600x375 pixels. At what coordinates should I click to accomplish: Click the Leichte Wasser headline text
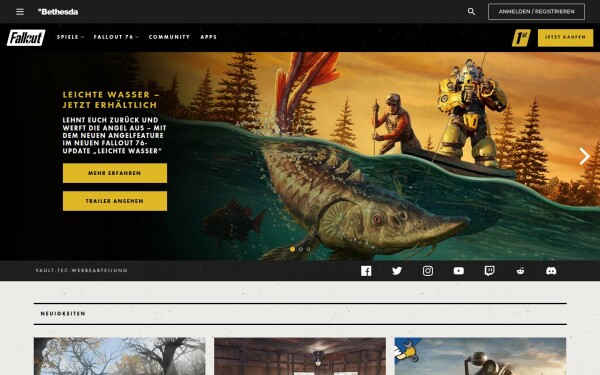(x=111, y=99)
